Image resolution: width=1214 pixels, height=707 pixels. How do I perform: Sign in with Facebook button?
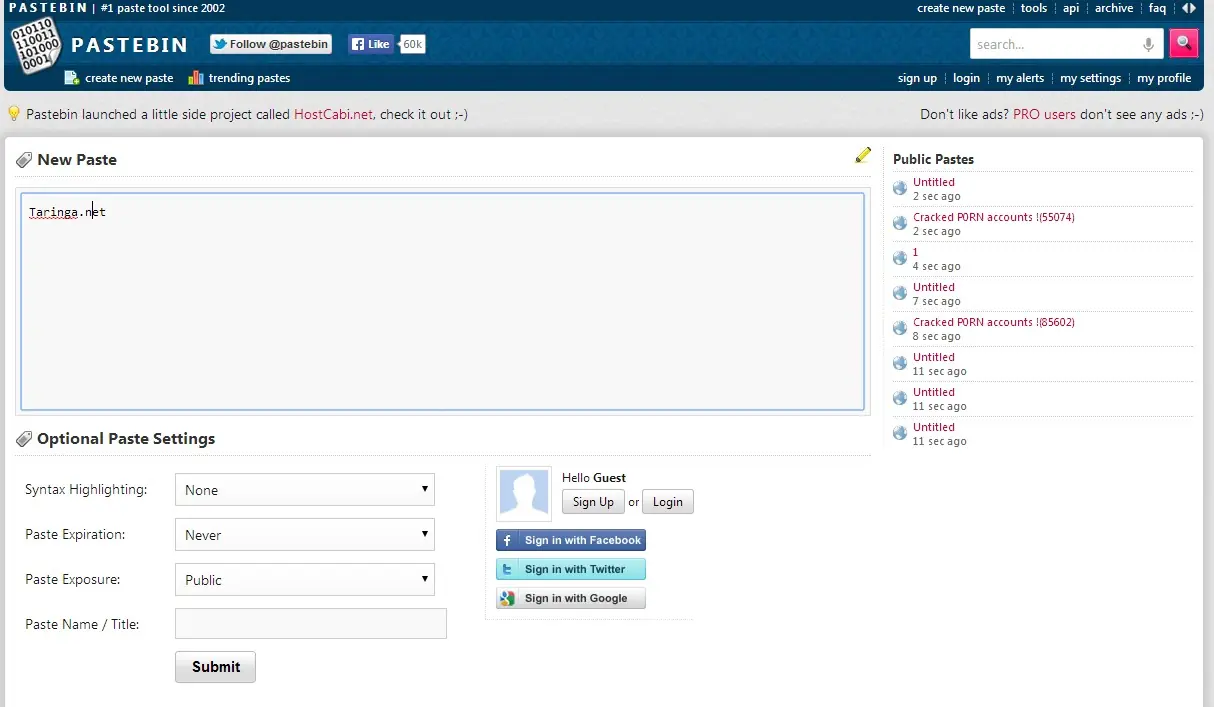click(x=571, y=540)
